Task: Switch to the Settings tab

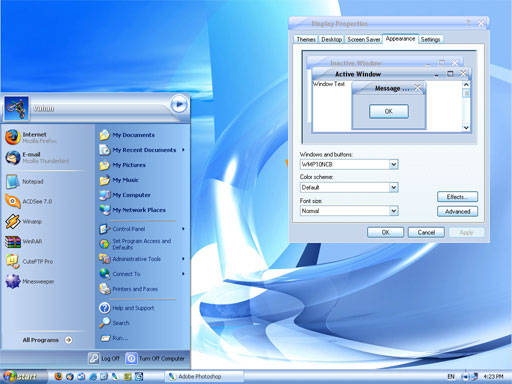Action: (x=430, y=39)
